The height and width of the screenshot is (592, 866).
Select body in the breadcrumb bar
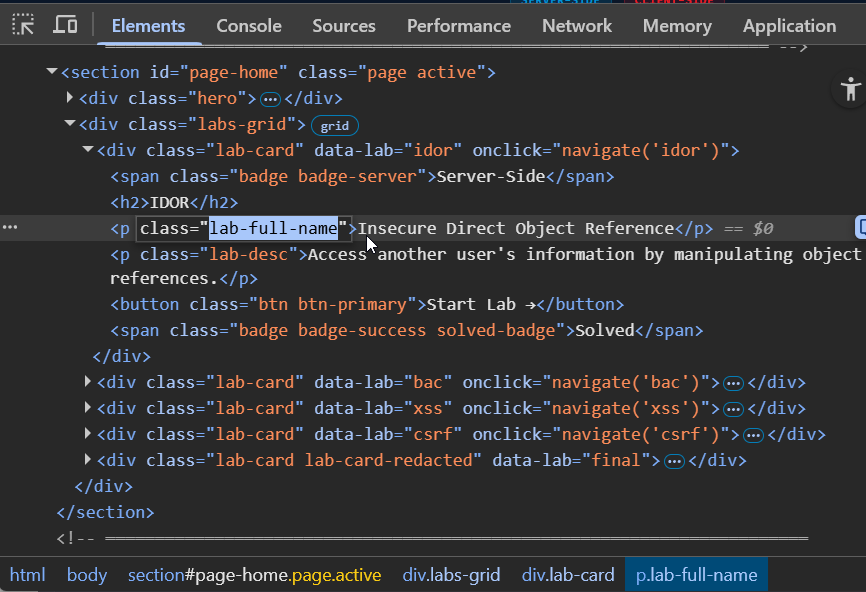pos(87,575)
